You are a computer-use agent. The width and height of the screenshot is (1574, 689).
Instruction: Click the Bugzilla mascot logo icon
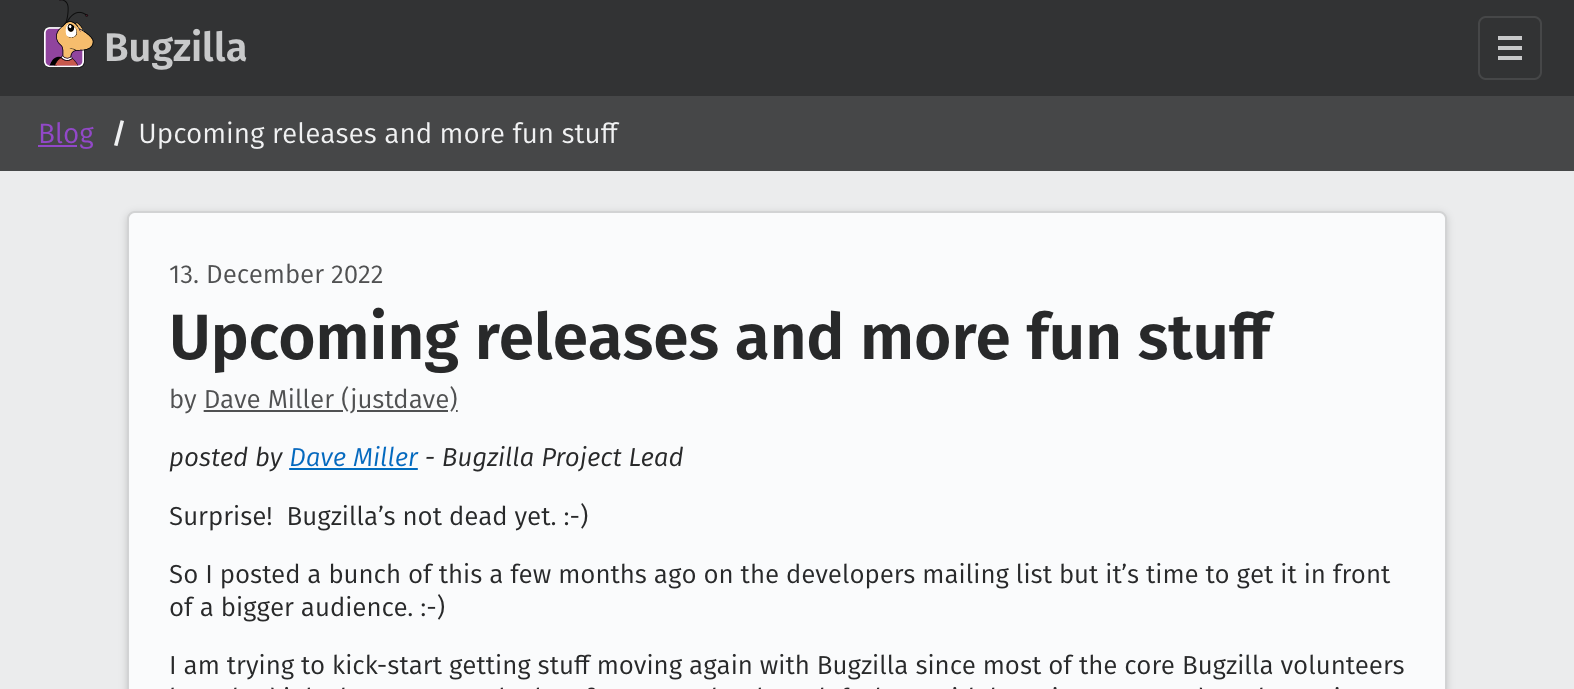click(x=67, y=44)
